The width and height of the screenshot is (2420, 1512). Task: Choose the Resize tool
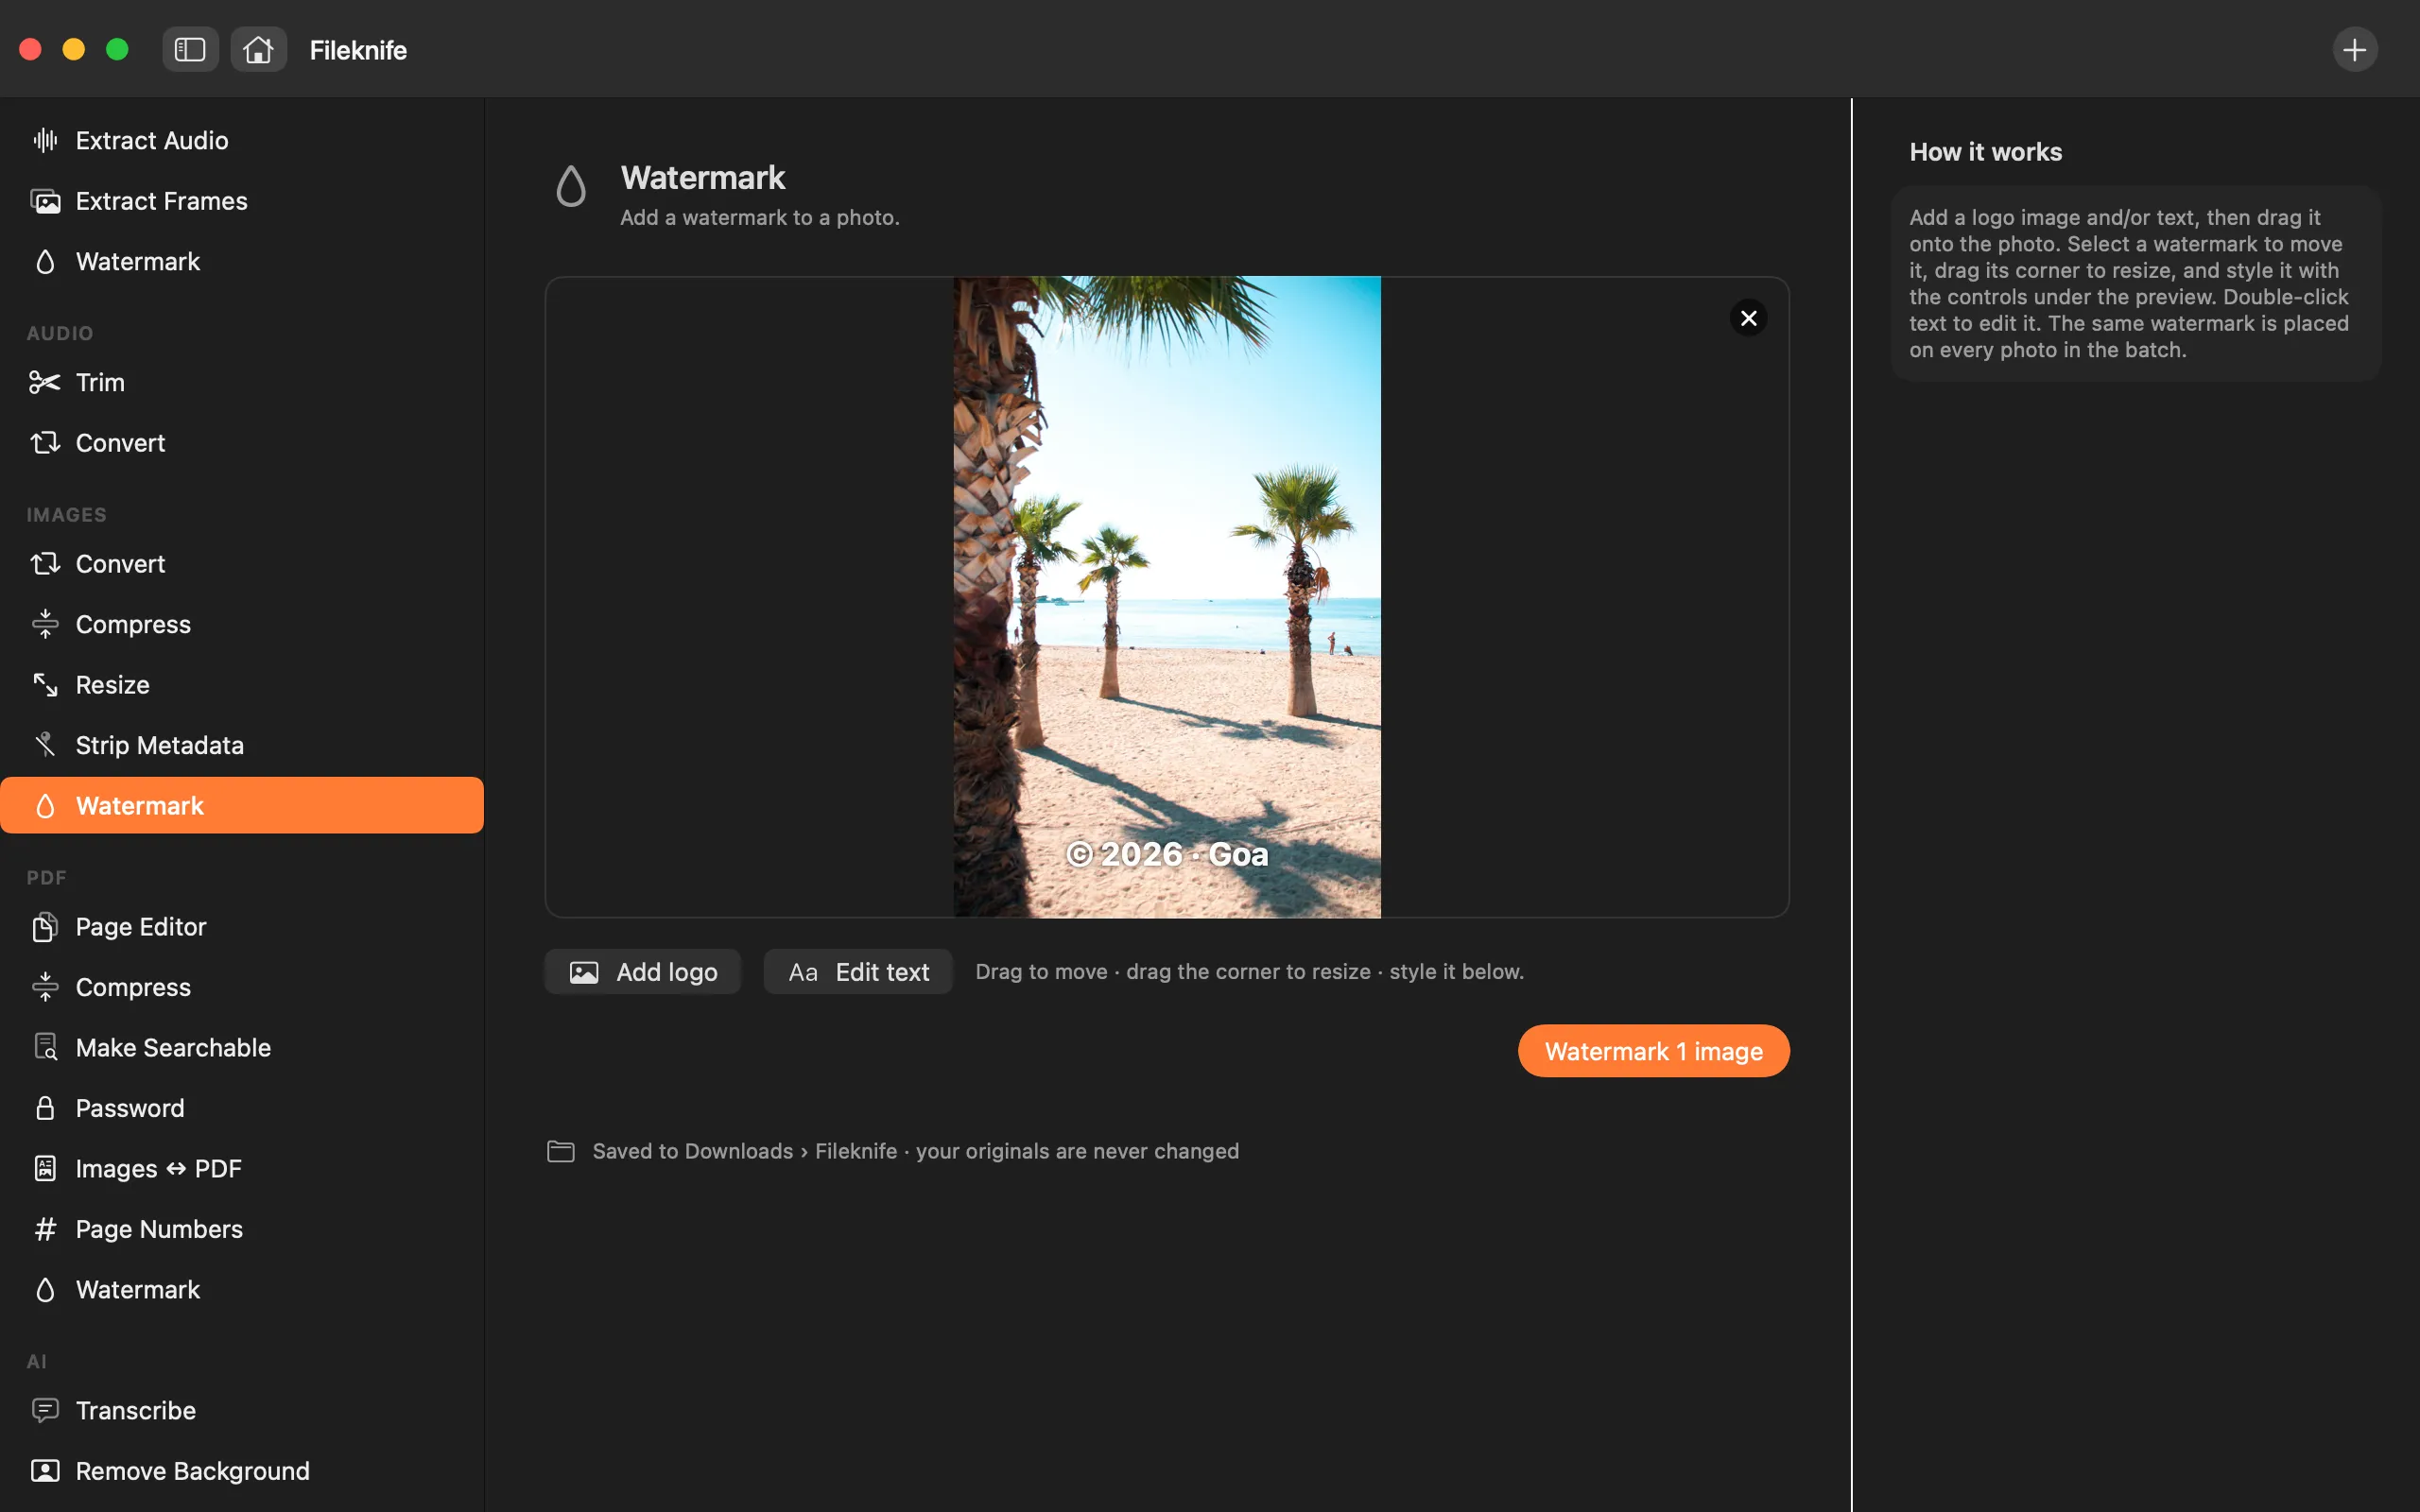[x=242, y=685]
